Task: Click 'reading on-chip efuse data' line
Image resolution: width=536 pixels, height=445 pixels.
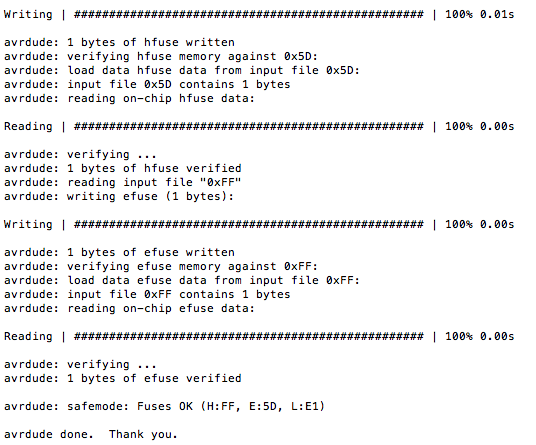Action: (x=129, y=309)
